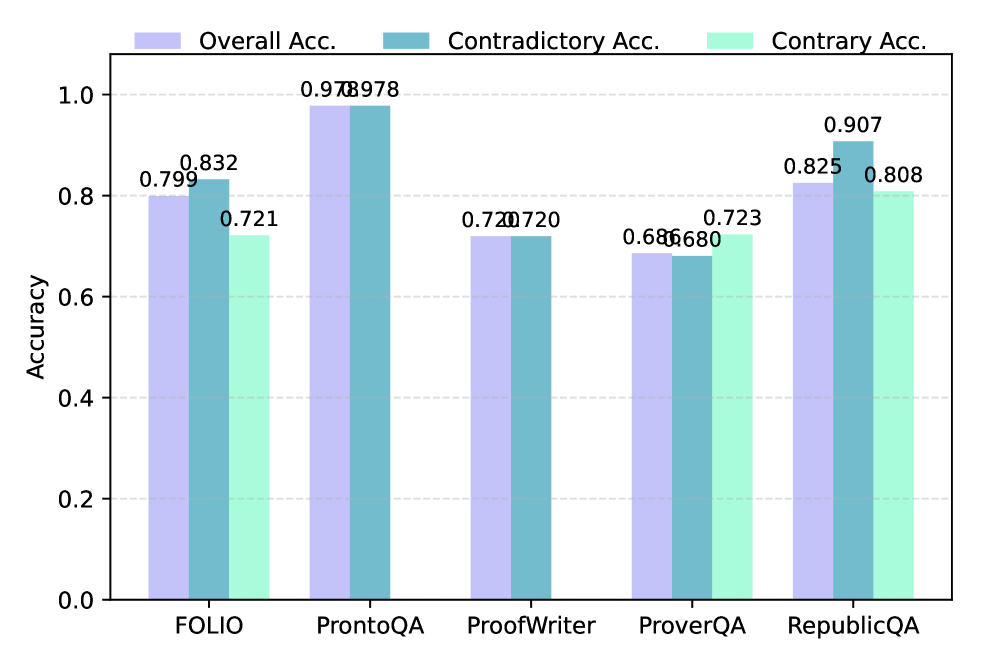The width and height of the screenshot is (996, 664).
Task: Click the FOLIO x-axis category label
Action: (209, 627)
